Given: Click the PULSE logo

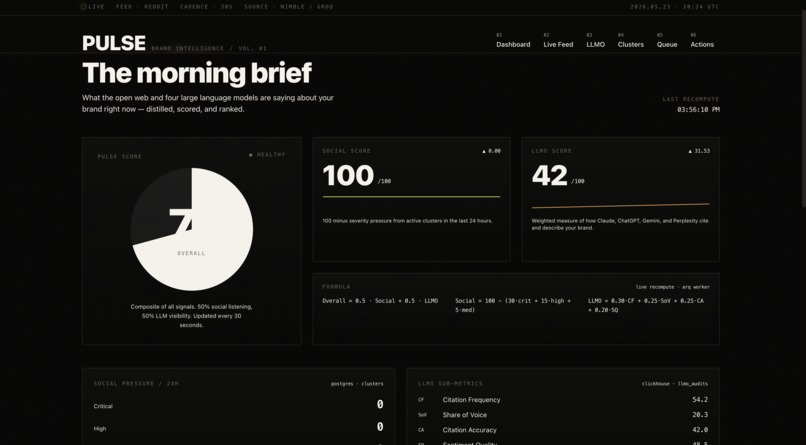Looking at the screenshot, I should (114, 43).
